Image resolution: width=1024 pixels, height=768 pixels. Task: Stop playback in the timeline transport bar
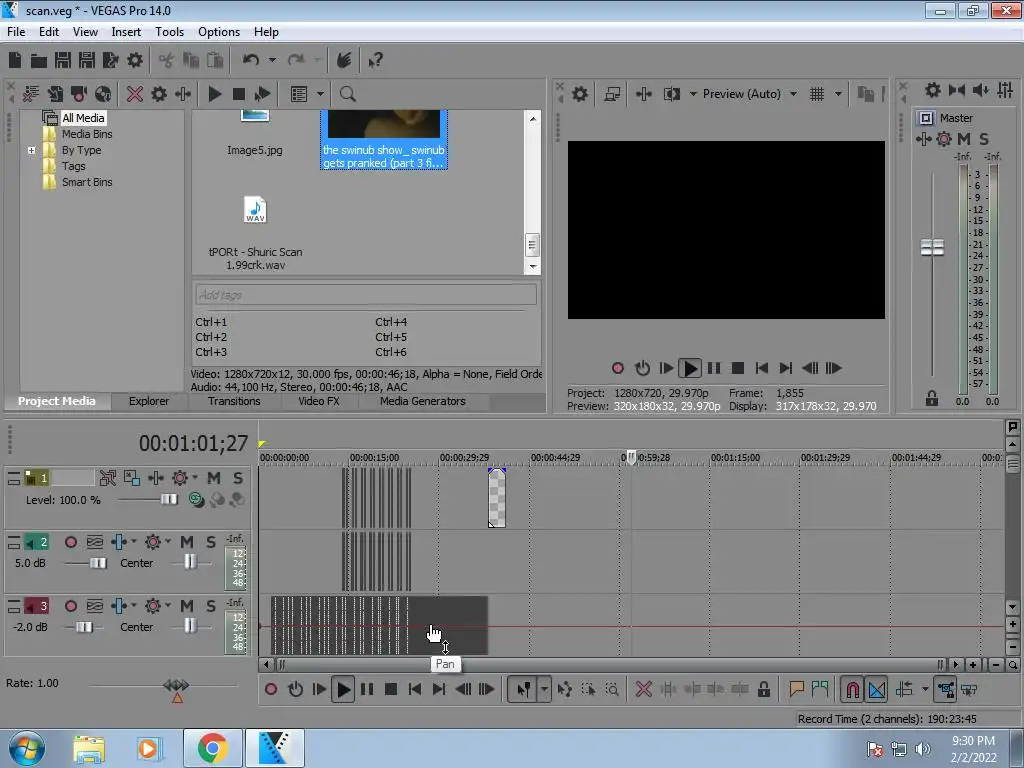tap(391, 689)
